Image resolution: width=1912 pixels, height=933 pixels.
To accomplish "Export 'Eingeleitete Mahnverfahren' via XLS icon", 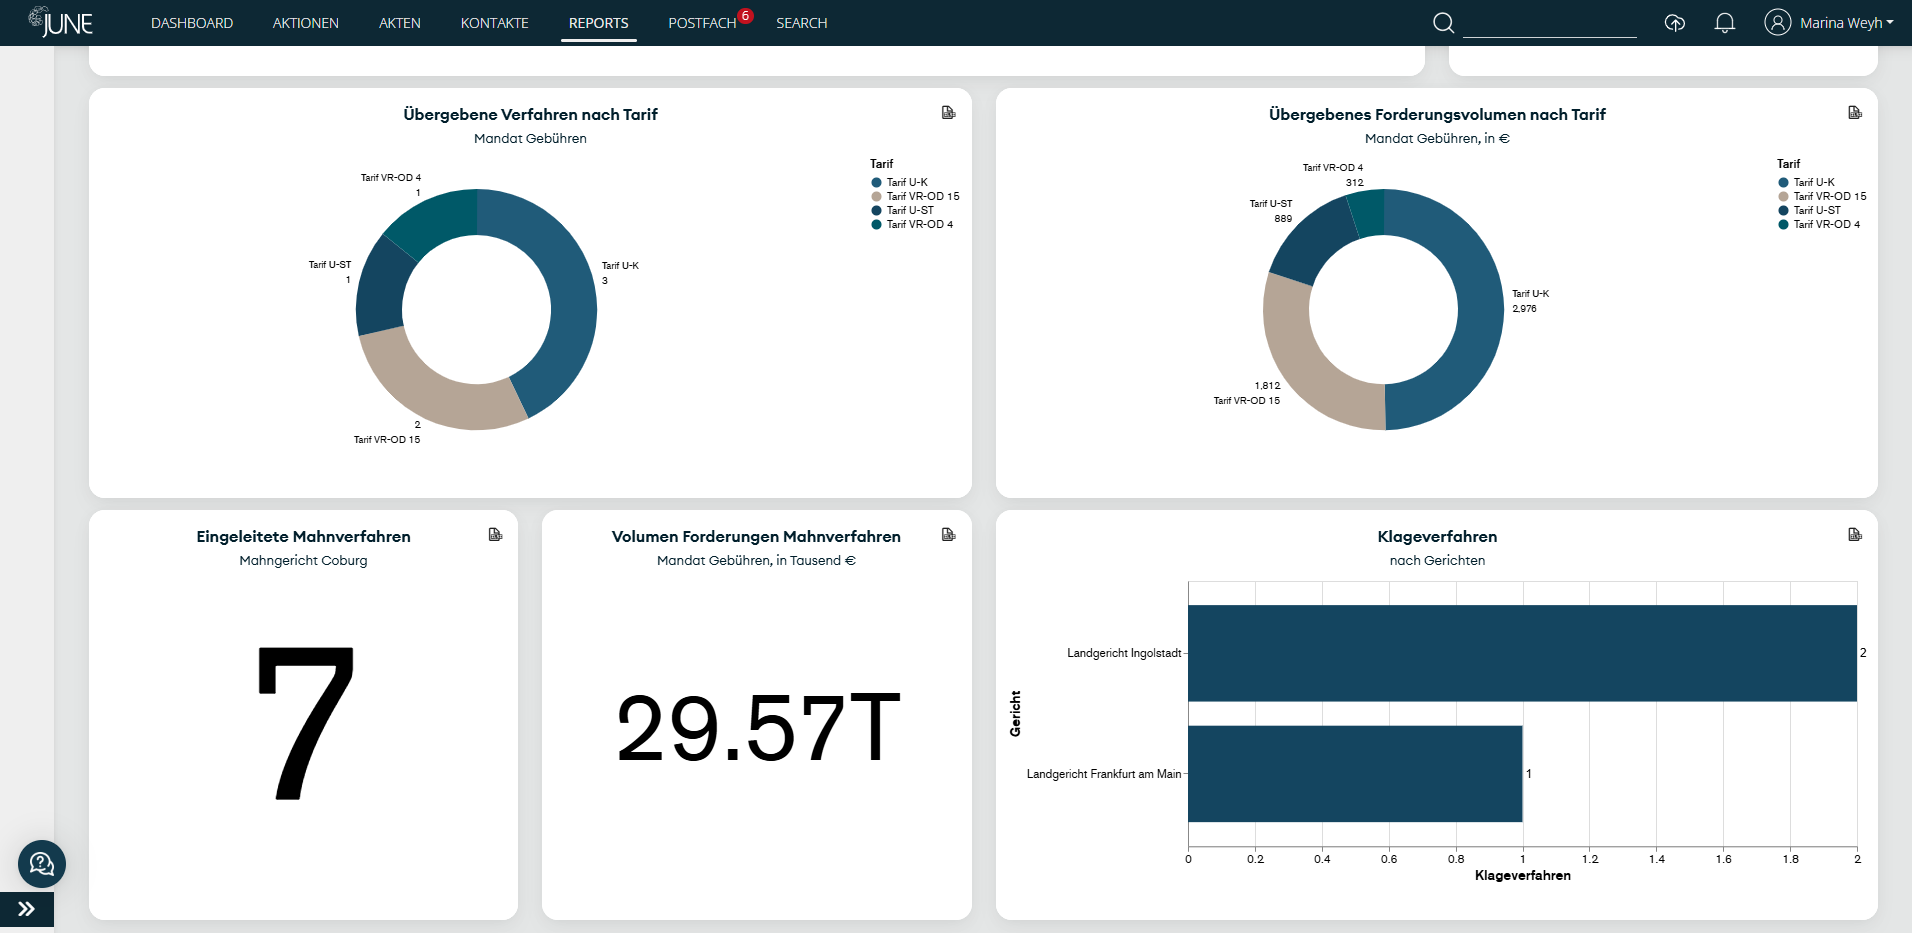I will pyautogui.click(x=495, y=535).
